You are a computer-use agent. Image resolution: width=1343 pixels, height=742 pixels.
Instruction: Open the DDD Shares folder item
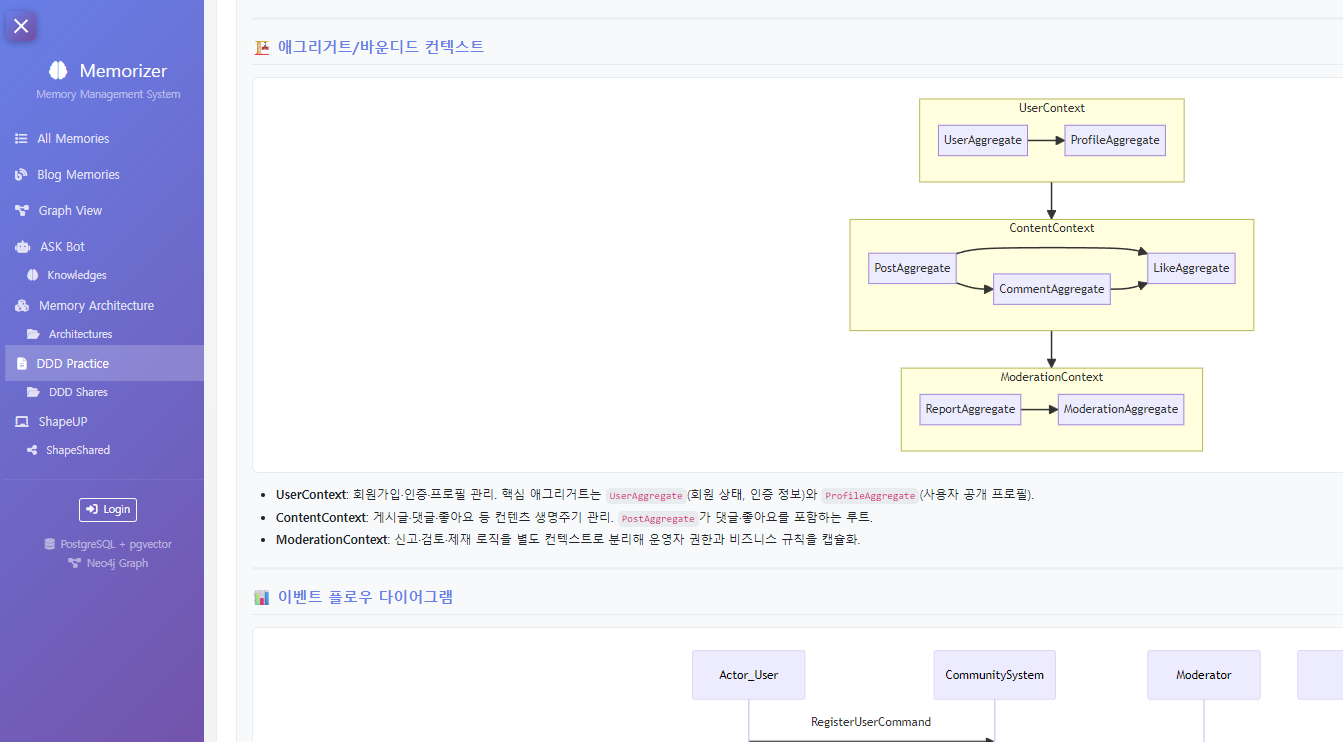tap(78, 393)
